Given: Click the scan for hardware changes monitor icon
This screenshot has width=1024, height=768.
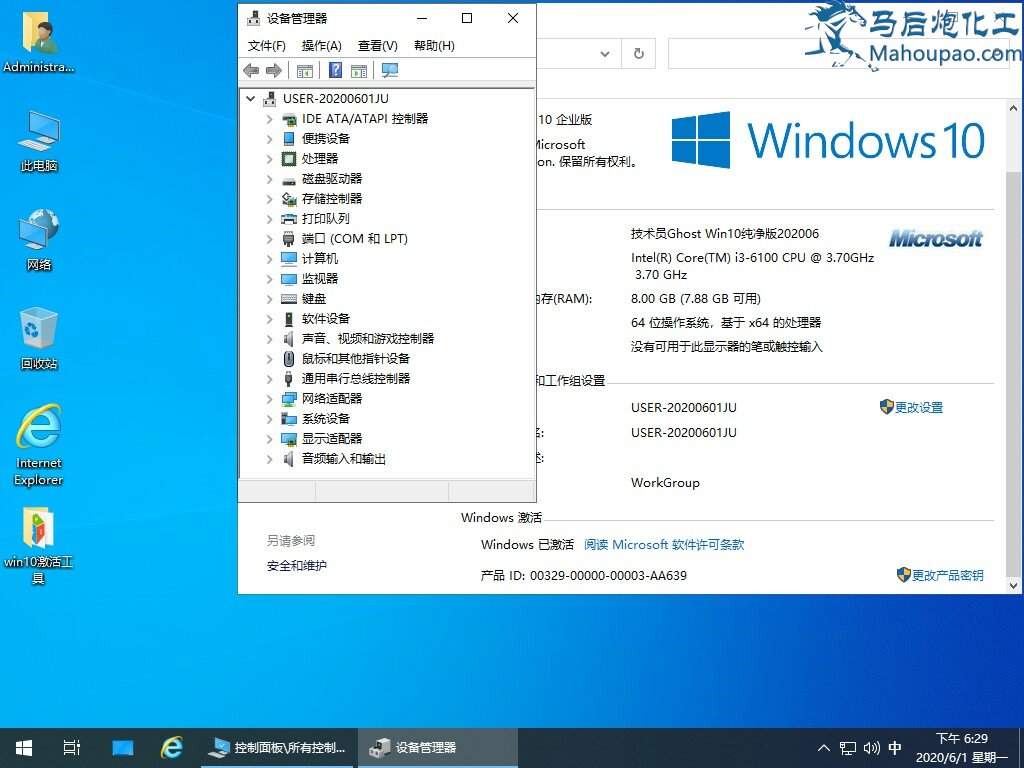Looking at the screenshot, I should tap(390, 70).
